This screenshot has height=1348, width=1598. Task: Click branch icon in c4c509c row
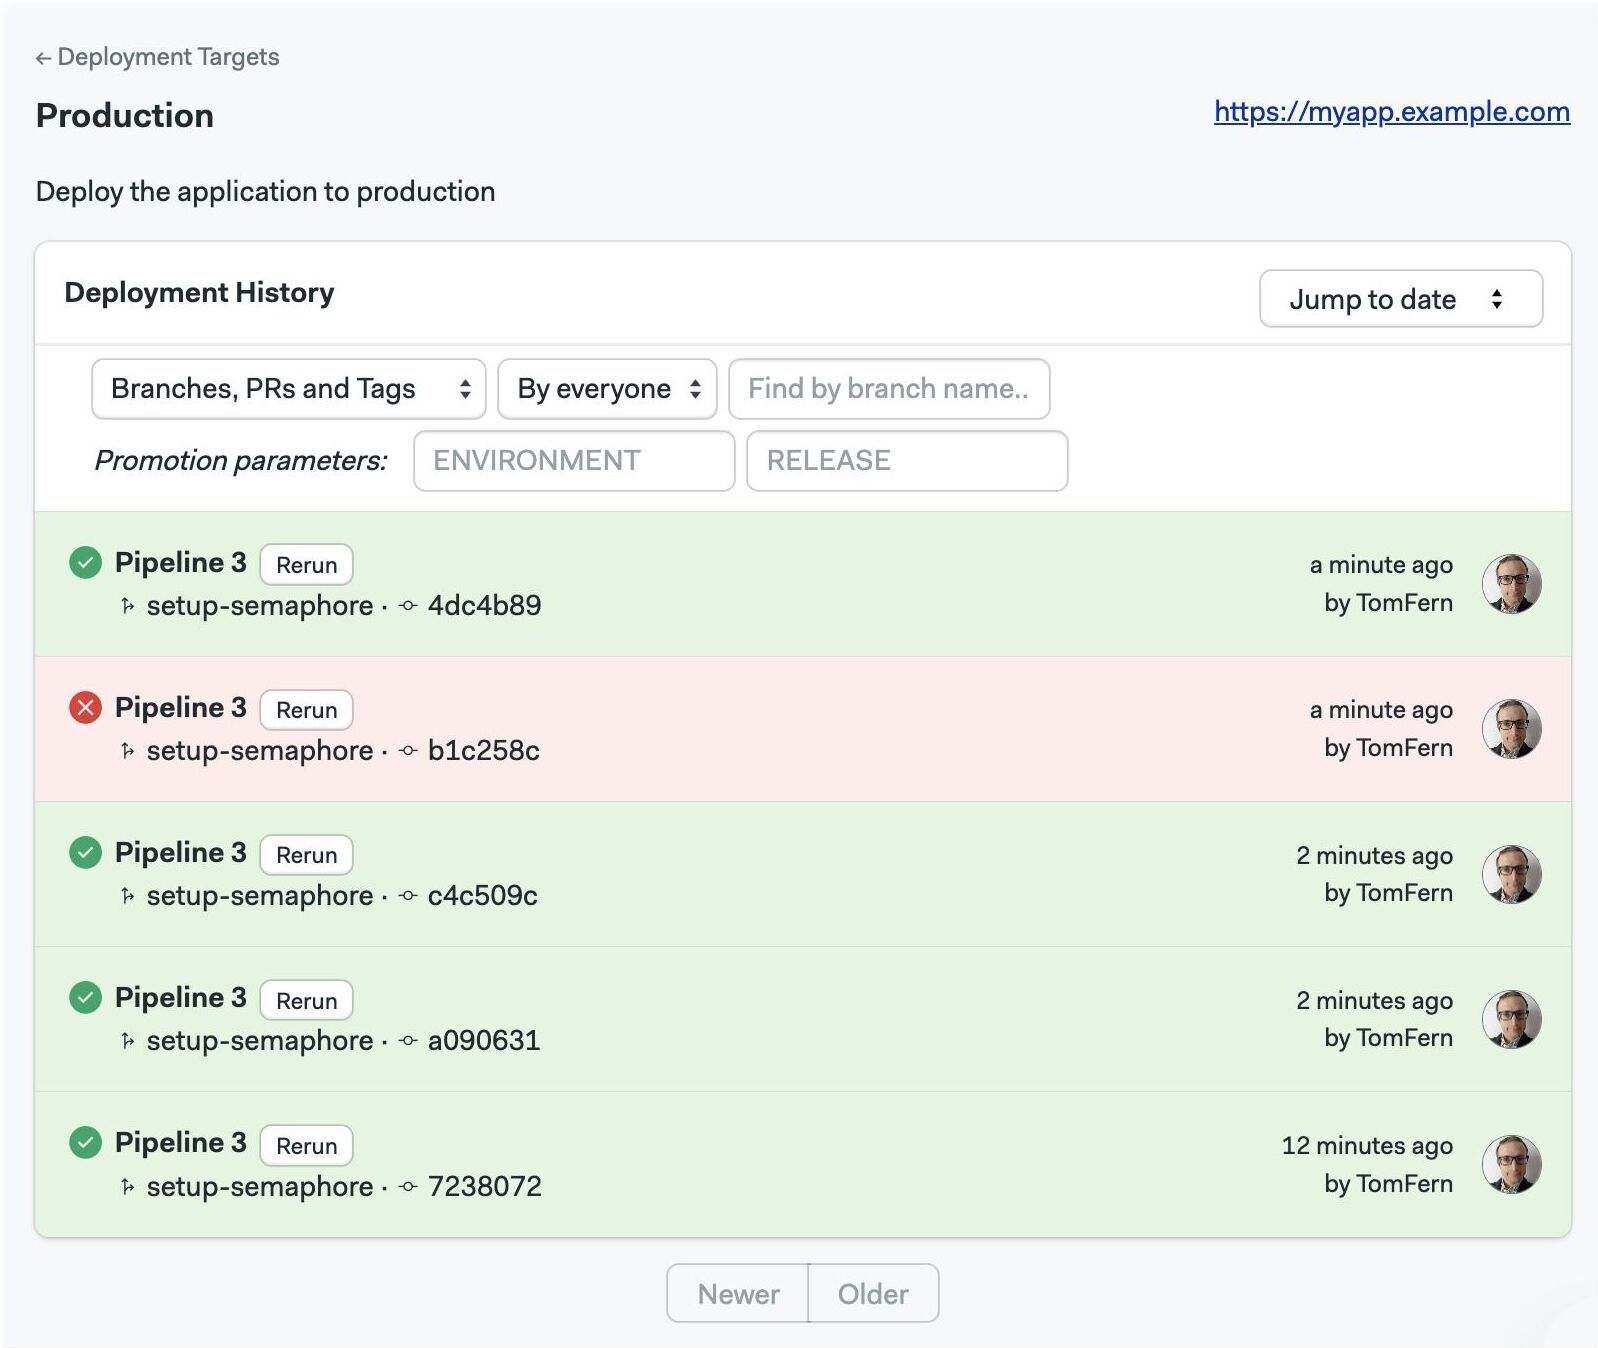127,896
